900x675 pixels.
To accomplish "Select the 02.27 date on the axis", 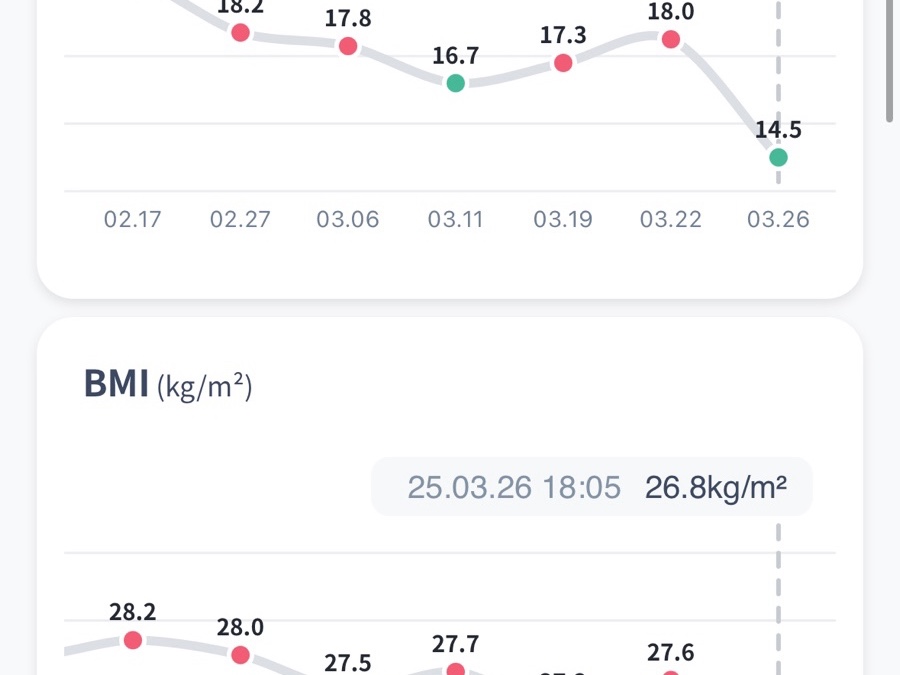I will tap(240, 220).
